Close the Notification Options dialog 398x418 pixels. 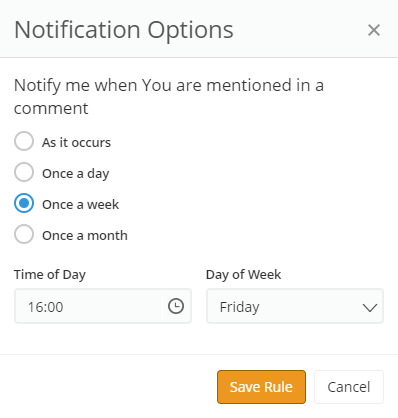coord(374,30)
